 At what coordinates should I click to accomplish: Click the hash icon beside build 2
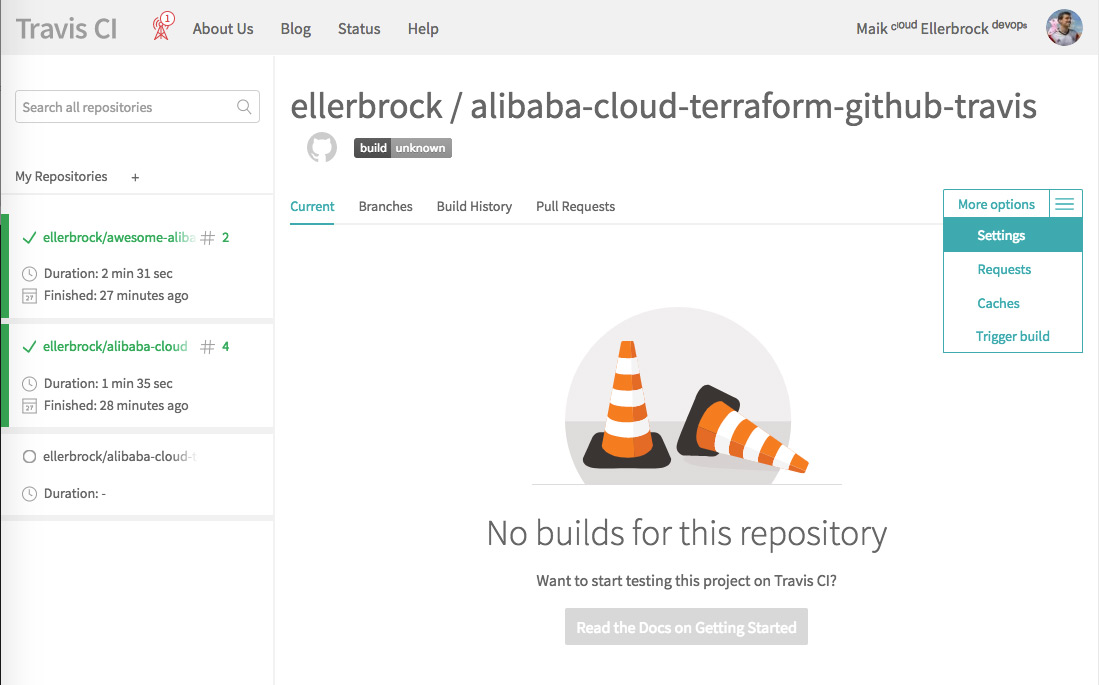point(207,238)
